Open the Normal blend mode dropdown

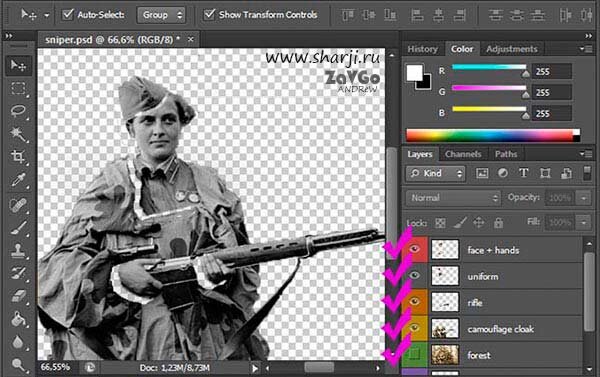click(453, 198)
